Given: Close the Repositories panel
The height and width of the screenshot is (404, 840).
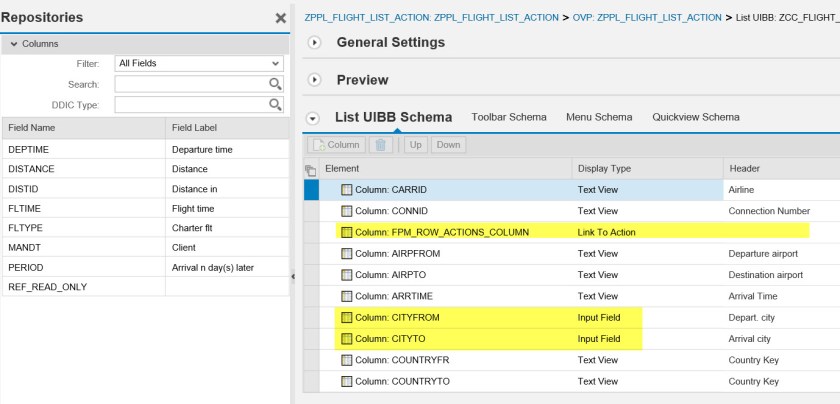Looking at the screenshot, I should 280,18.
